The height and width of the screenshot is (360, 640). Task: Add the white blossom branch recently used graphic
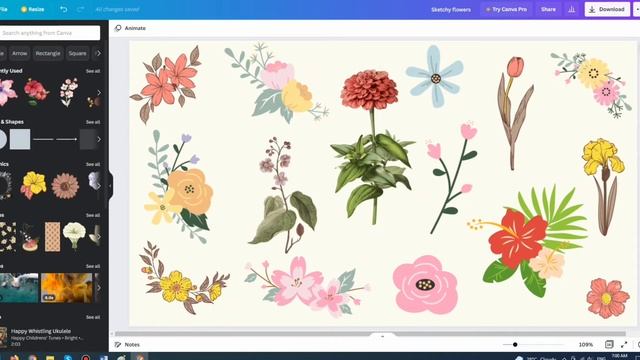69,93
